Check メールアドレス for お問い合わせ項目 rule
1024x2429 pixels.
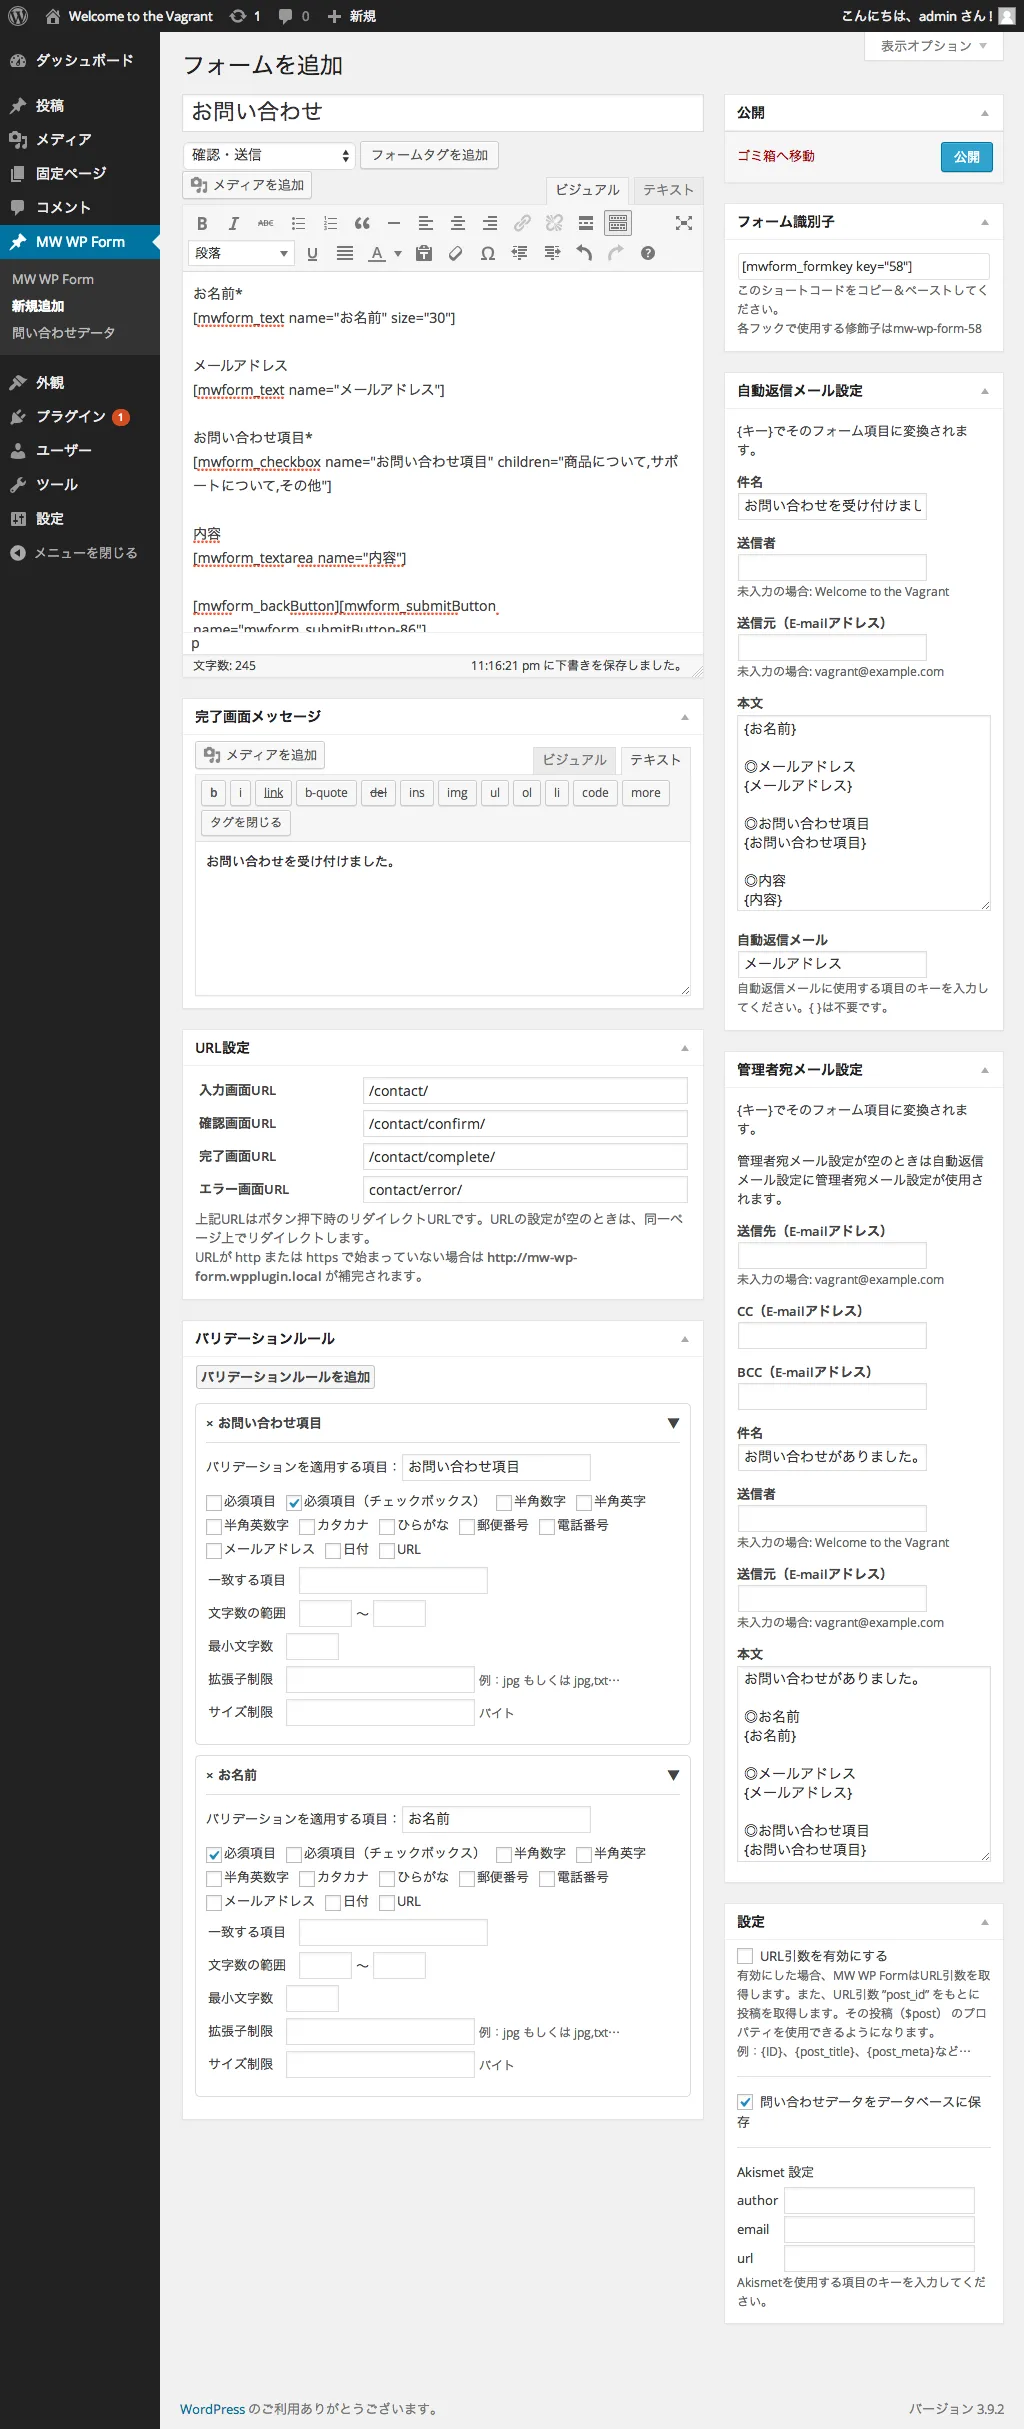tap(214, 1550)
